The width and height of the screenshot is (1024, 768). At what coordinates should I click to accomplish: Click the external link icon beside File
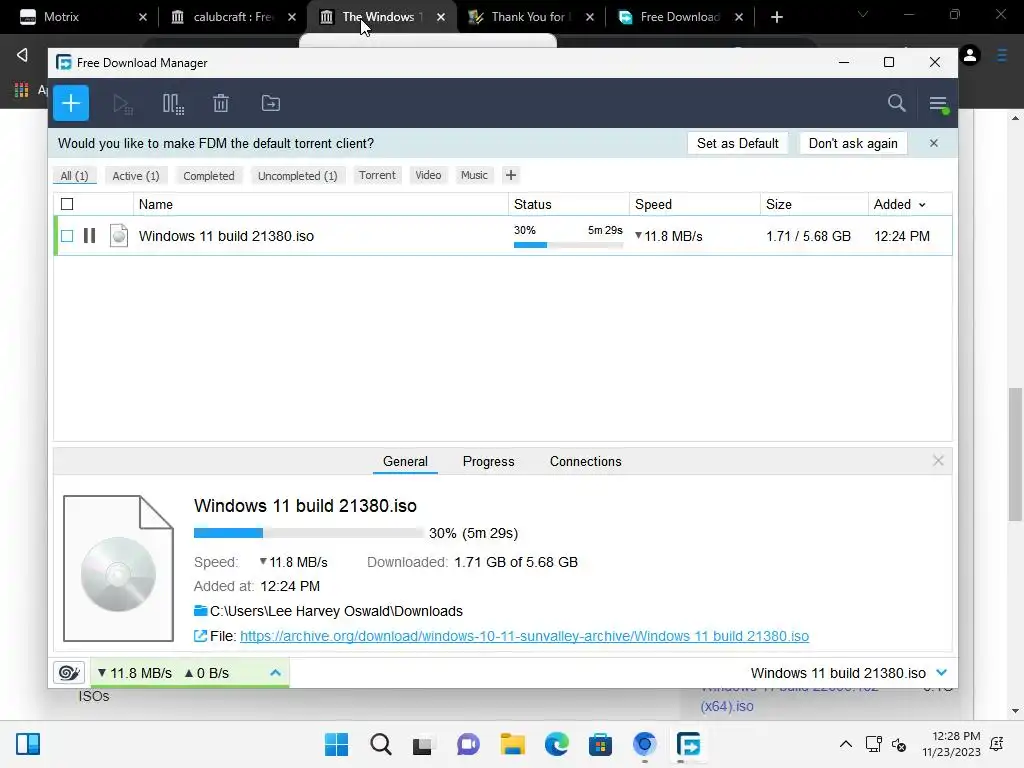[200, 636]
